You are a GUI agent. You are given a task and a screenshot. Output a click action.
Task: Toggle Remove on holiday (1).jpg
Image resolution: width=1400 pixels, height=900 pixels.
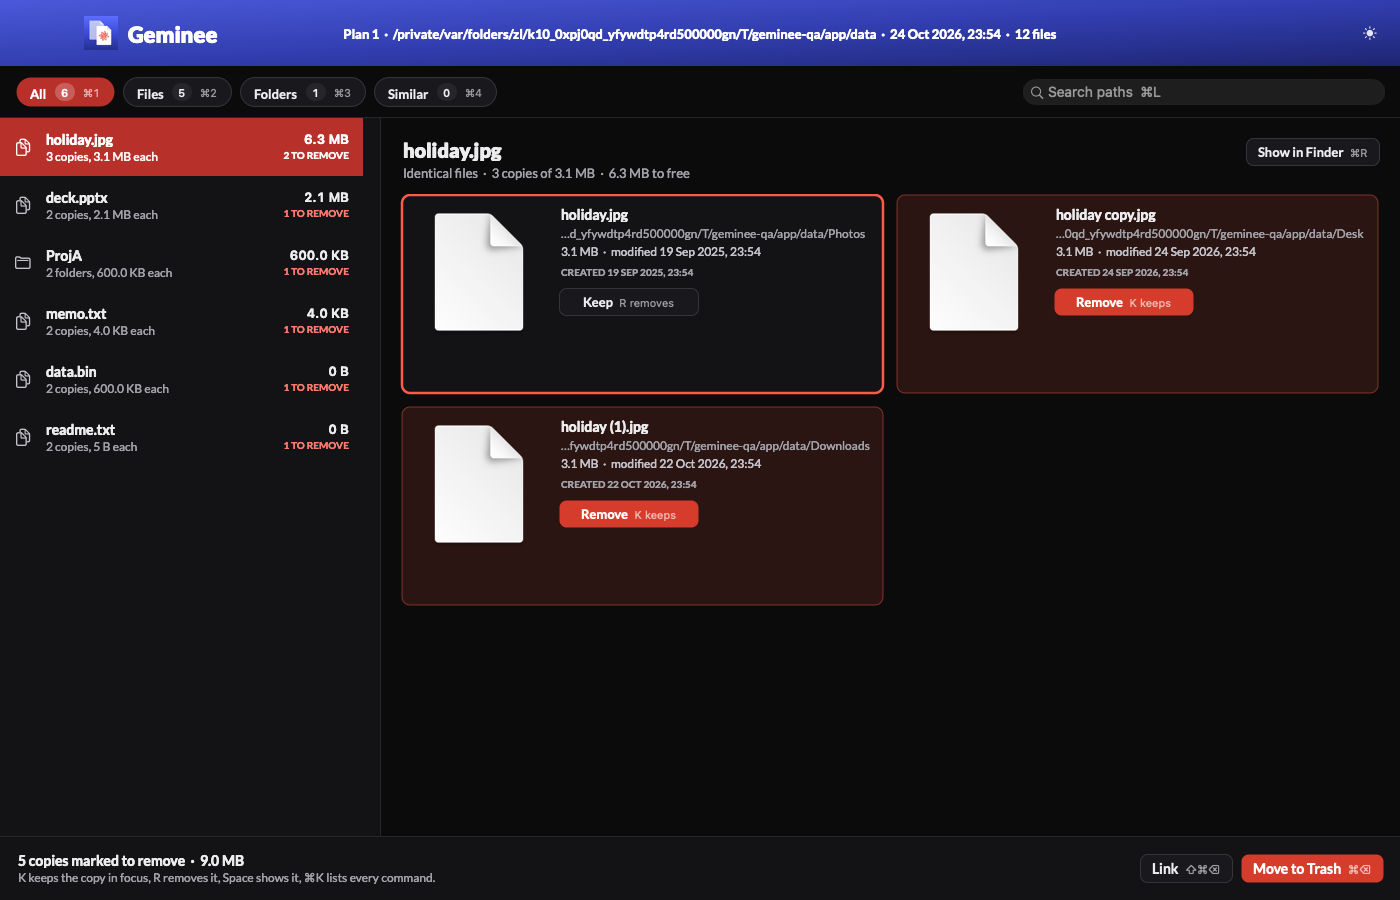click(628, 514)
